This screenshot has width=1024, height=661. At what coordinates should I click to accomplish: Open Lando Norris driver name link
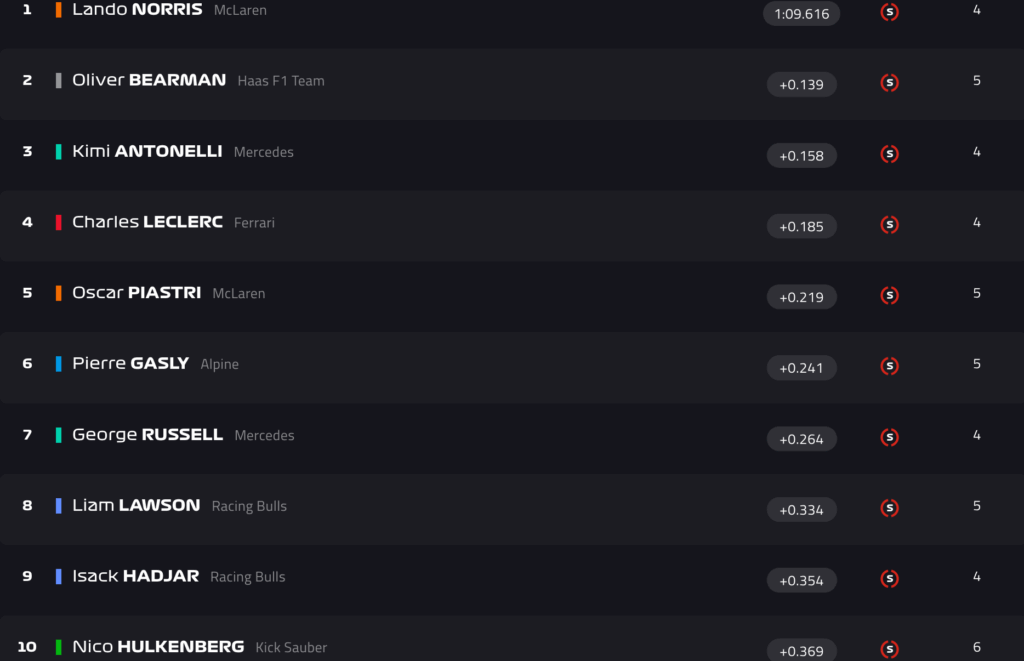point(137,10)
